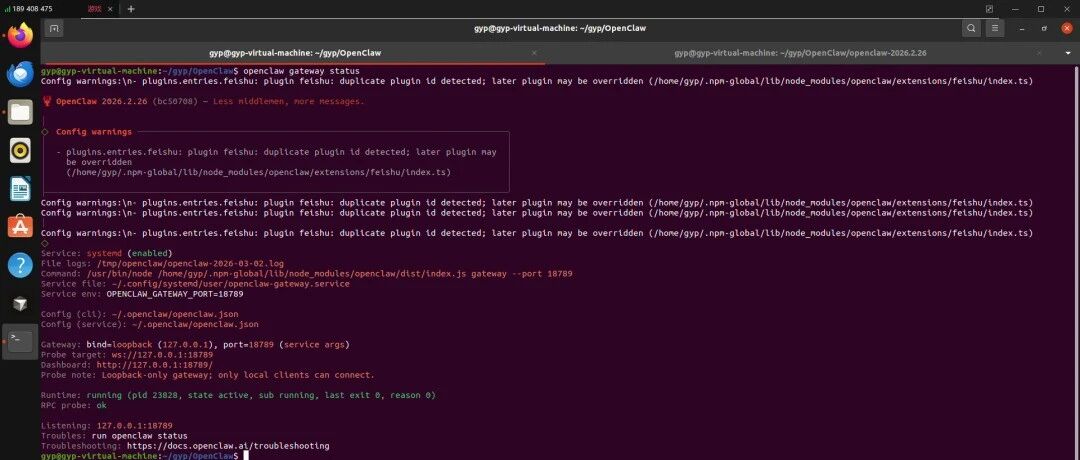Click the 'Service: systemd (enabled)' line
This screenshot has height=460, width=1080.
107,253
